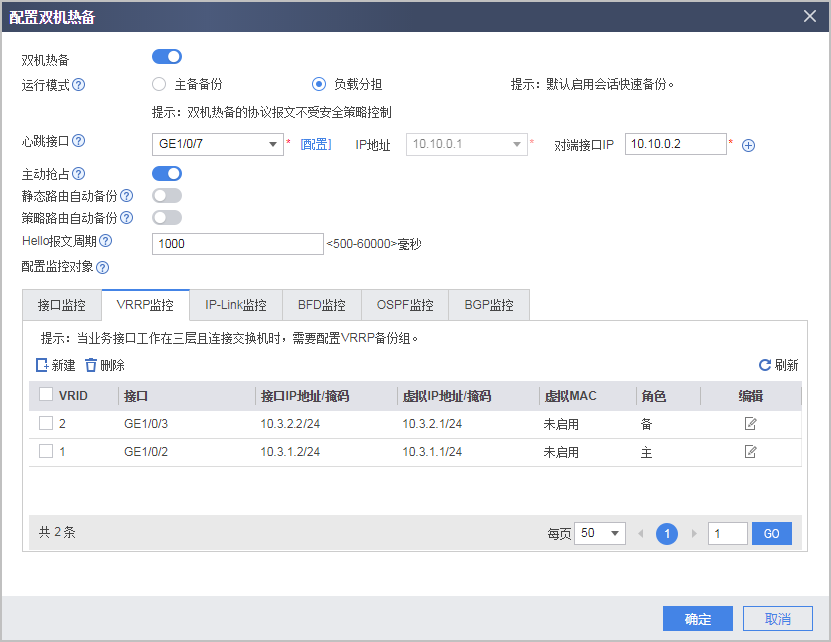Open help icon next to 配置监控对象
Image resolution: width=831 pixels, height=642 pixels.
coord(102,267)
